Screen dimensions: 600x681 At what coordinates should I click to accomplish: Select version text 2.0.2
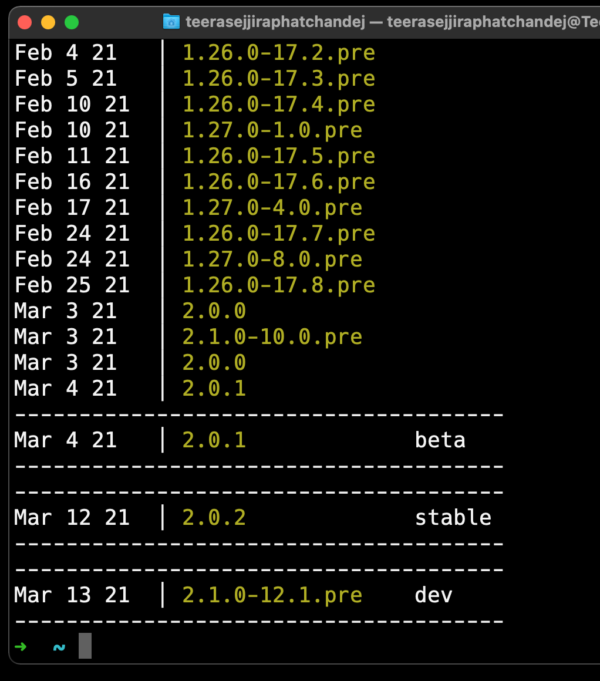coord(214,518)
